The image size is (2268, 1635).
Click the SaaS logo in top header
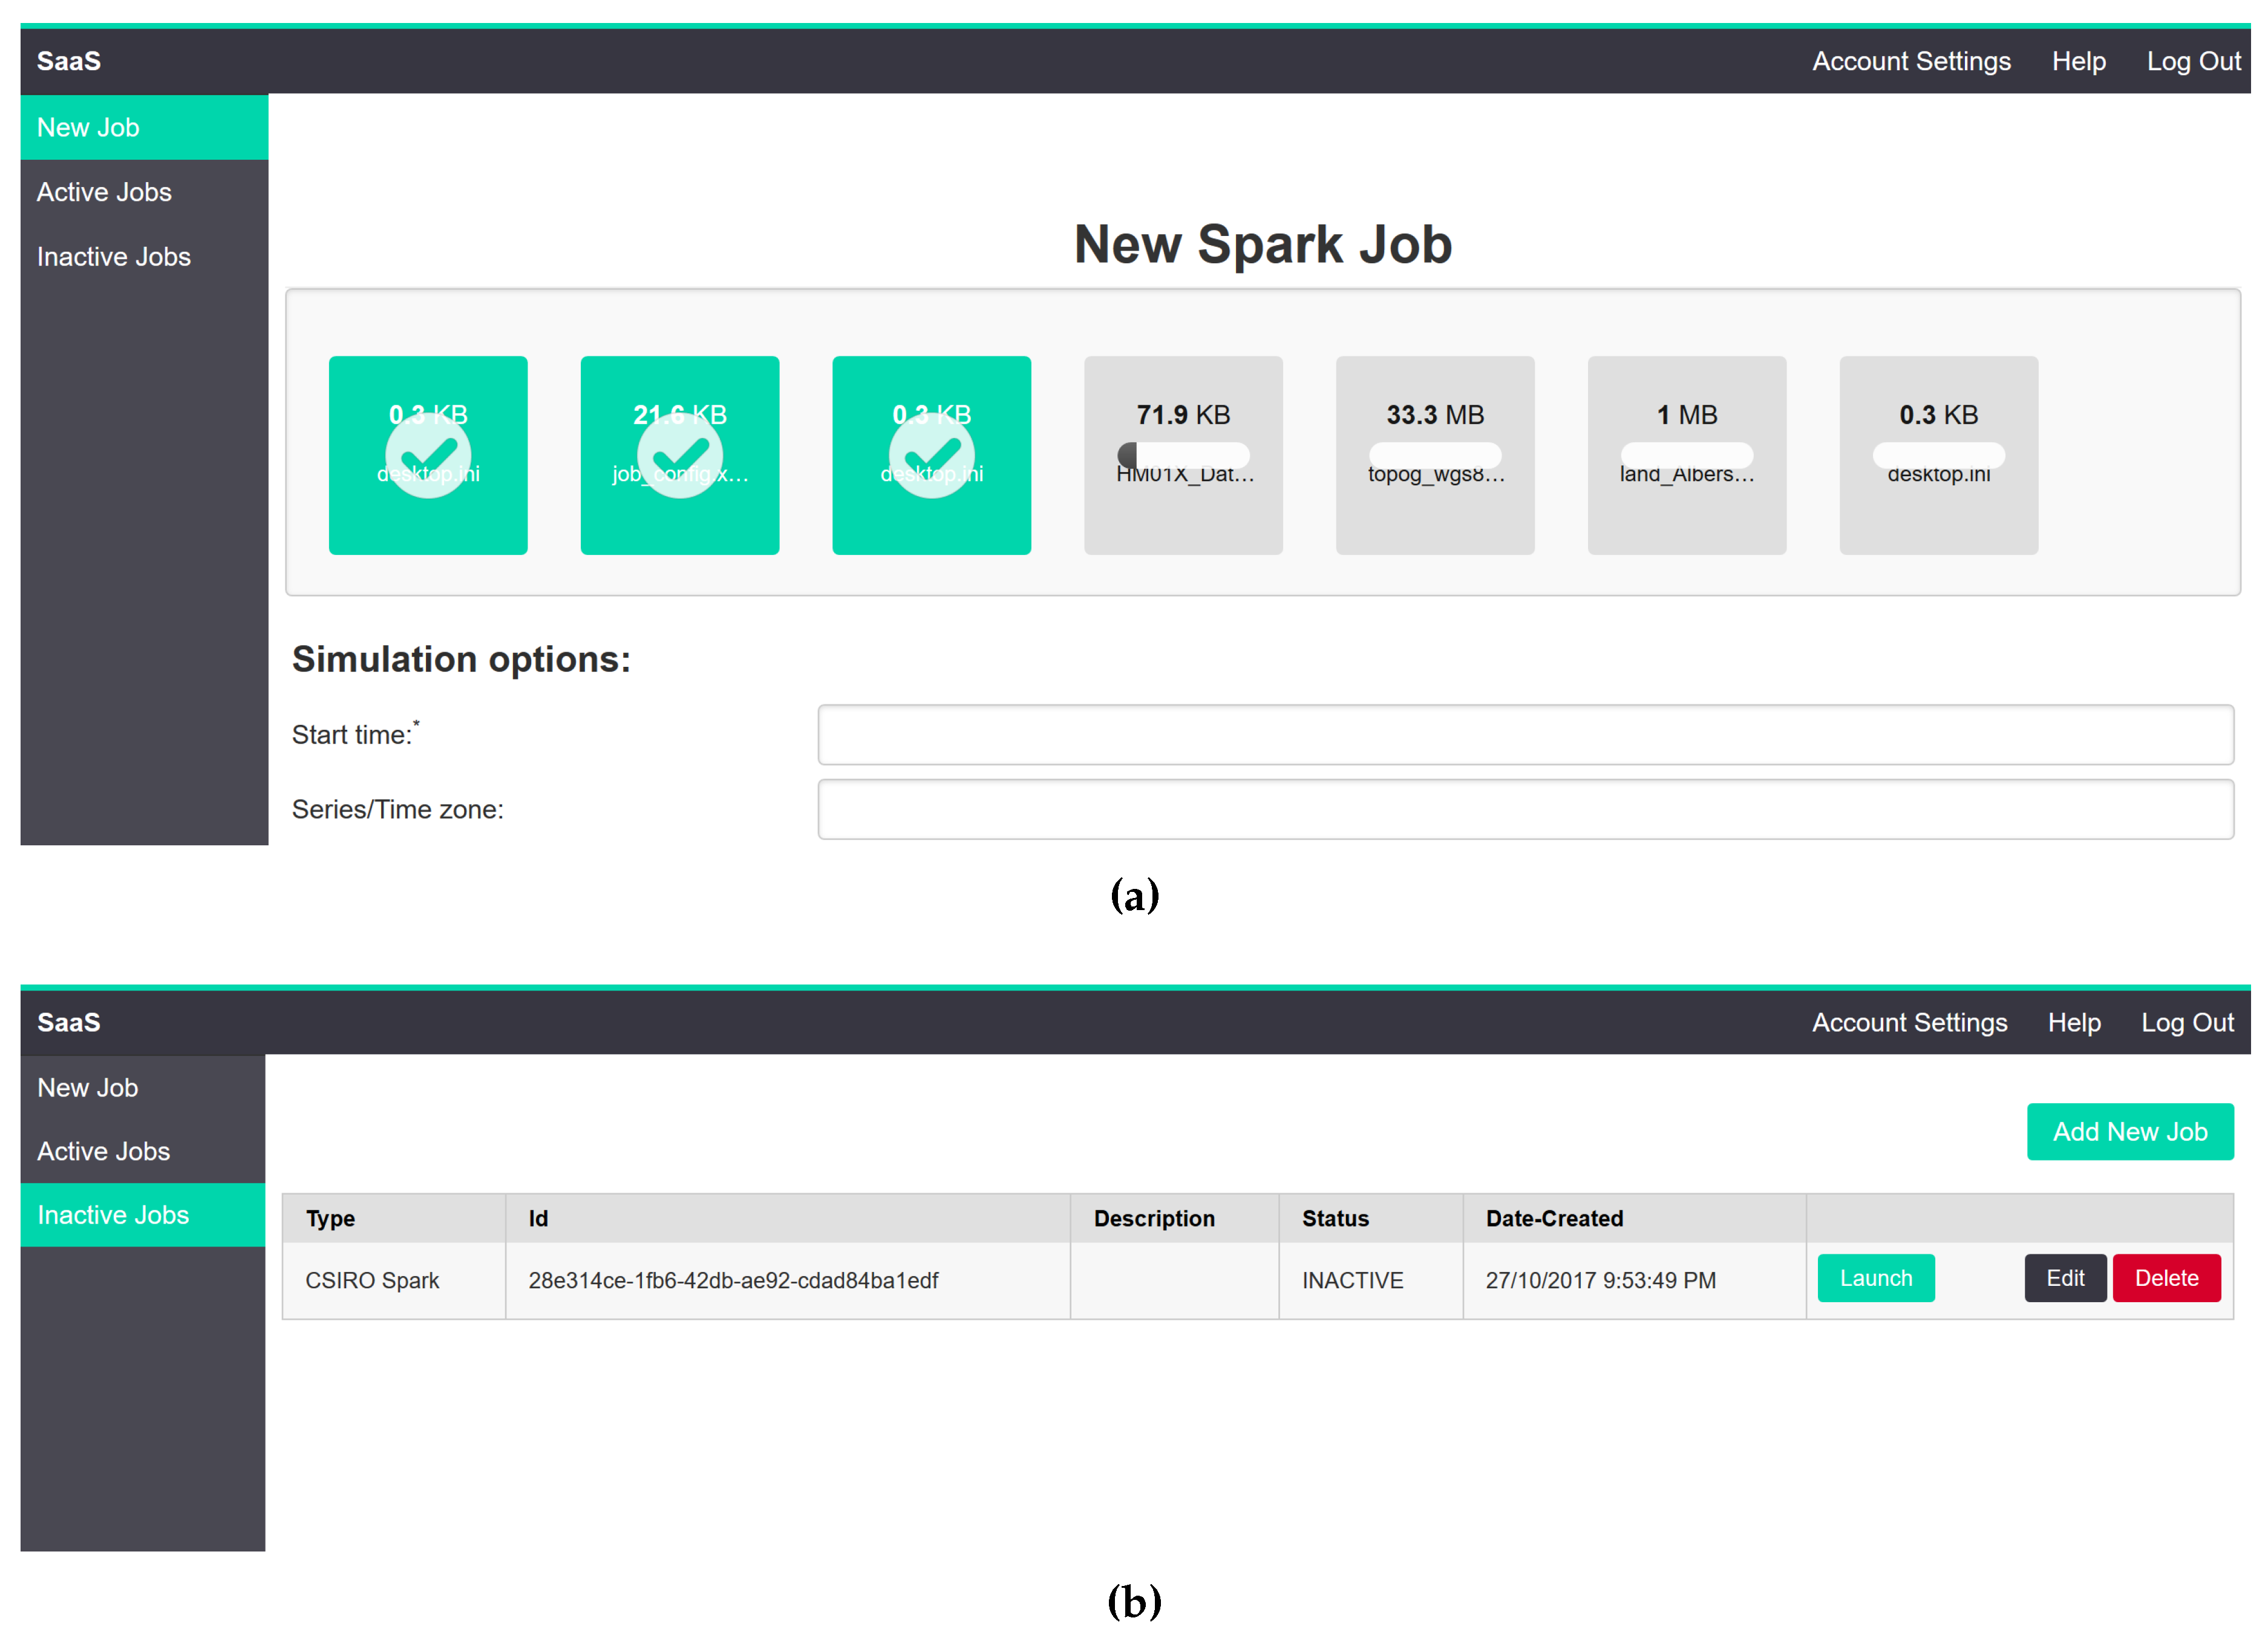point(69,61)
